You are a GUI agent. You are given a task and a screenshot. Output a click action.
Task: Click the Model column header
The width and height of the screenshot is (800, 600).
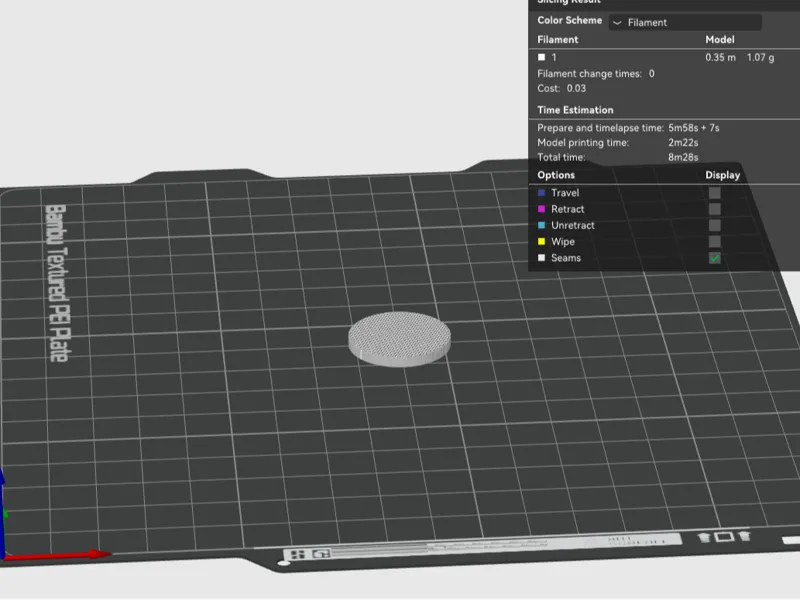719,40
